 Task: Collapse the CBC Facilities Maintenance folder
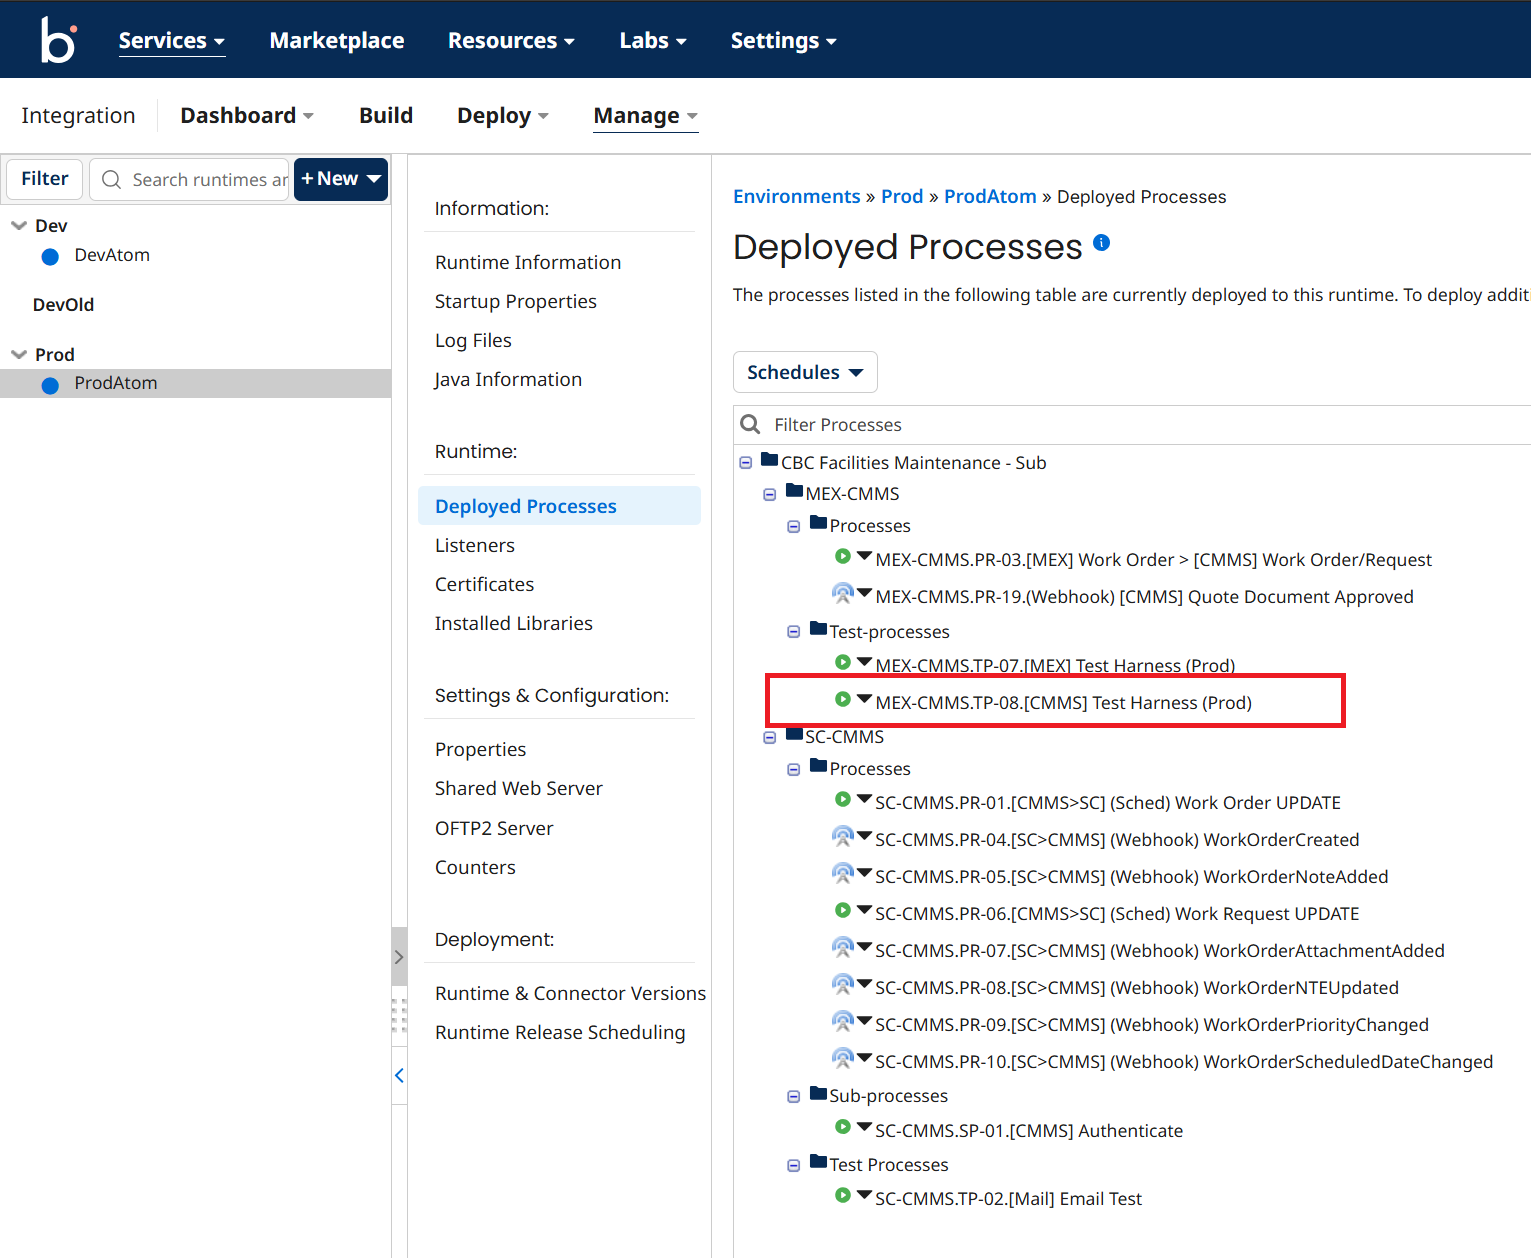click(745, 463)
